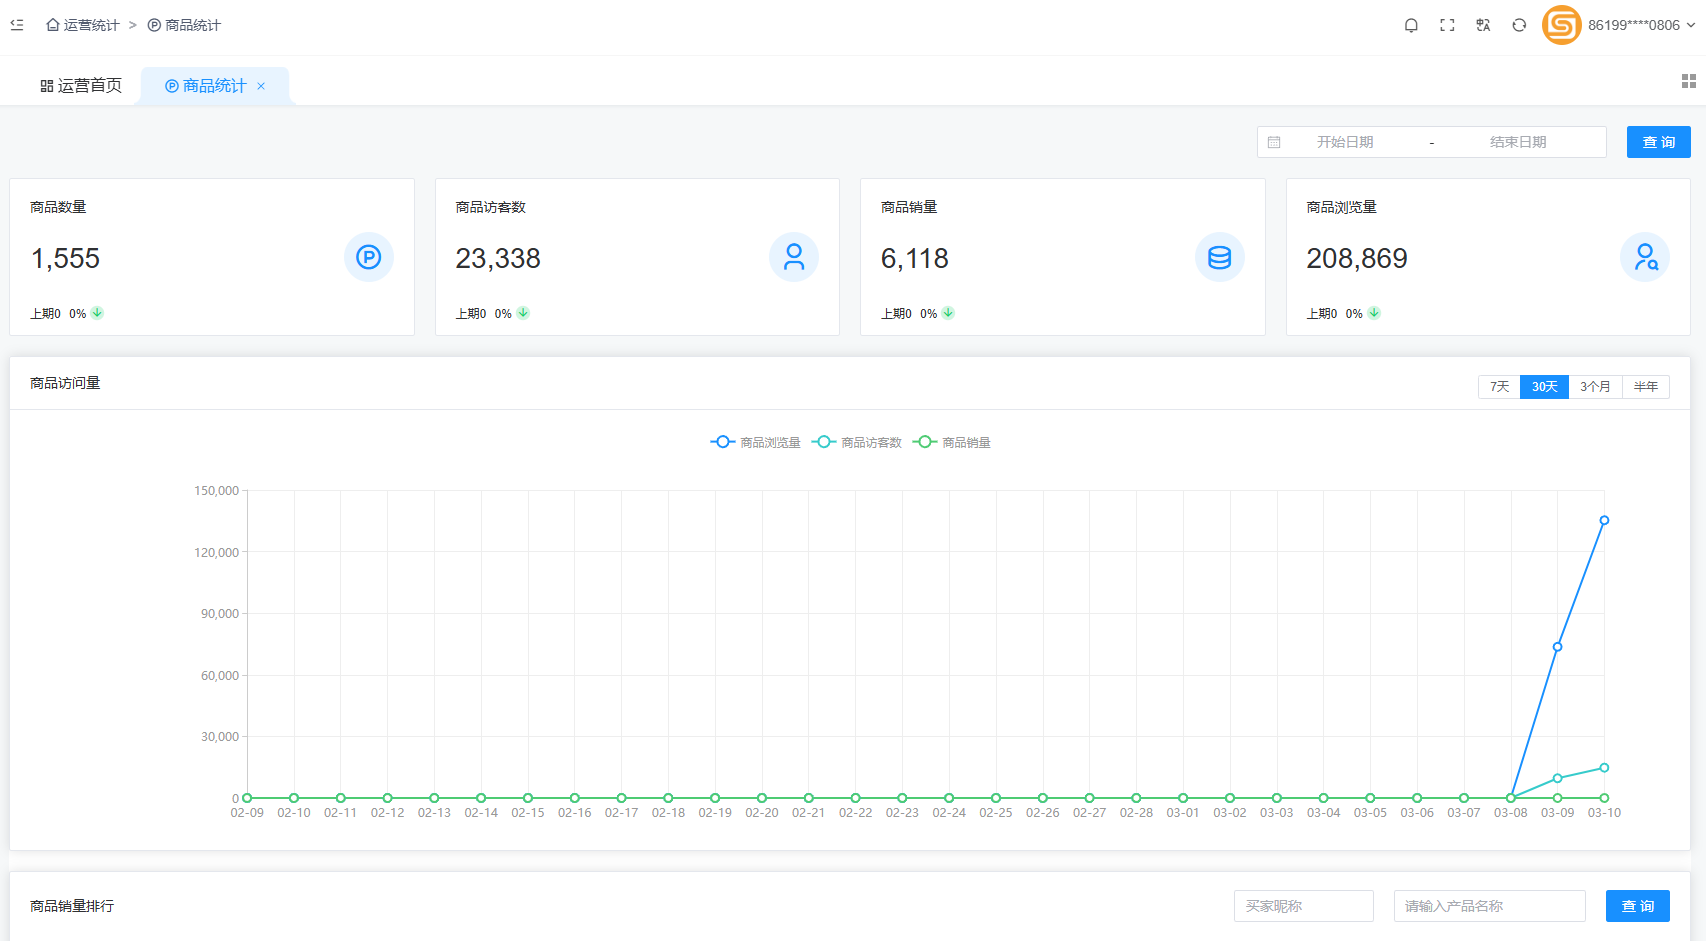This screenshot has height=941, width=1706.
Task: Collapse the sidebar menu icon
Action: coord(17,25)
